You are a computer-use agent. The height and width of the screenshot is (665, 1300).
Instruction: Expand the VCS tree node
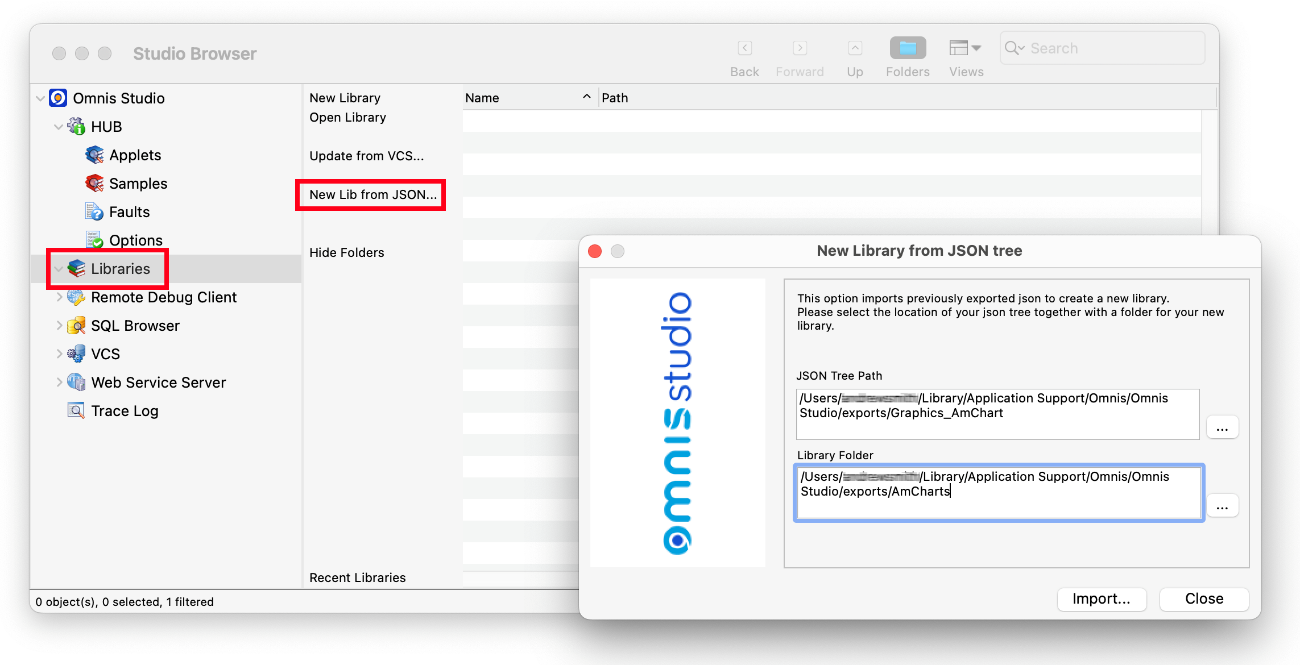[59, 354]
